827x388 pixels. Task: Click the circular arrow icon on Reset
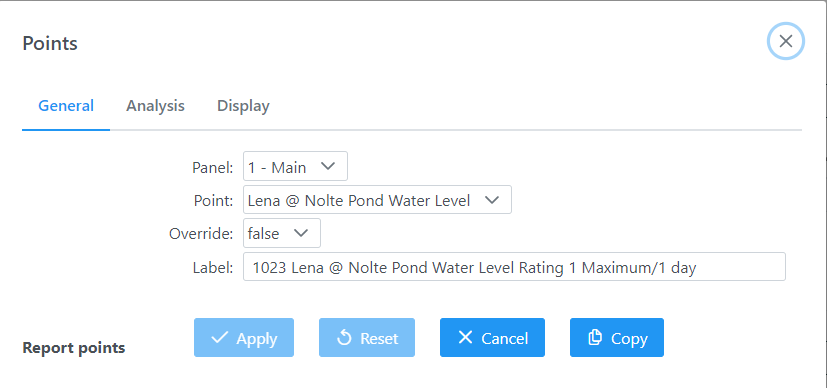[344, 337]
